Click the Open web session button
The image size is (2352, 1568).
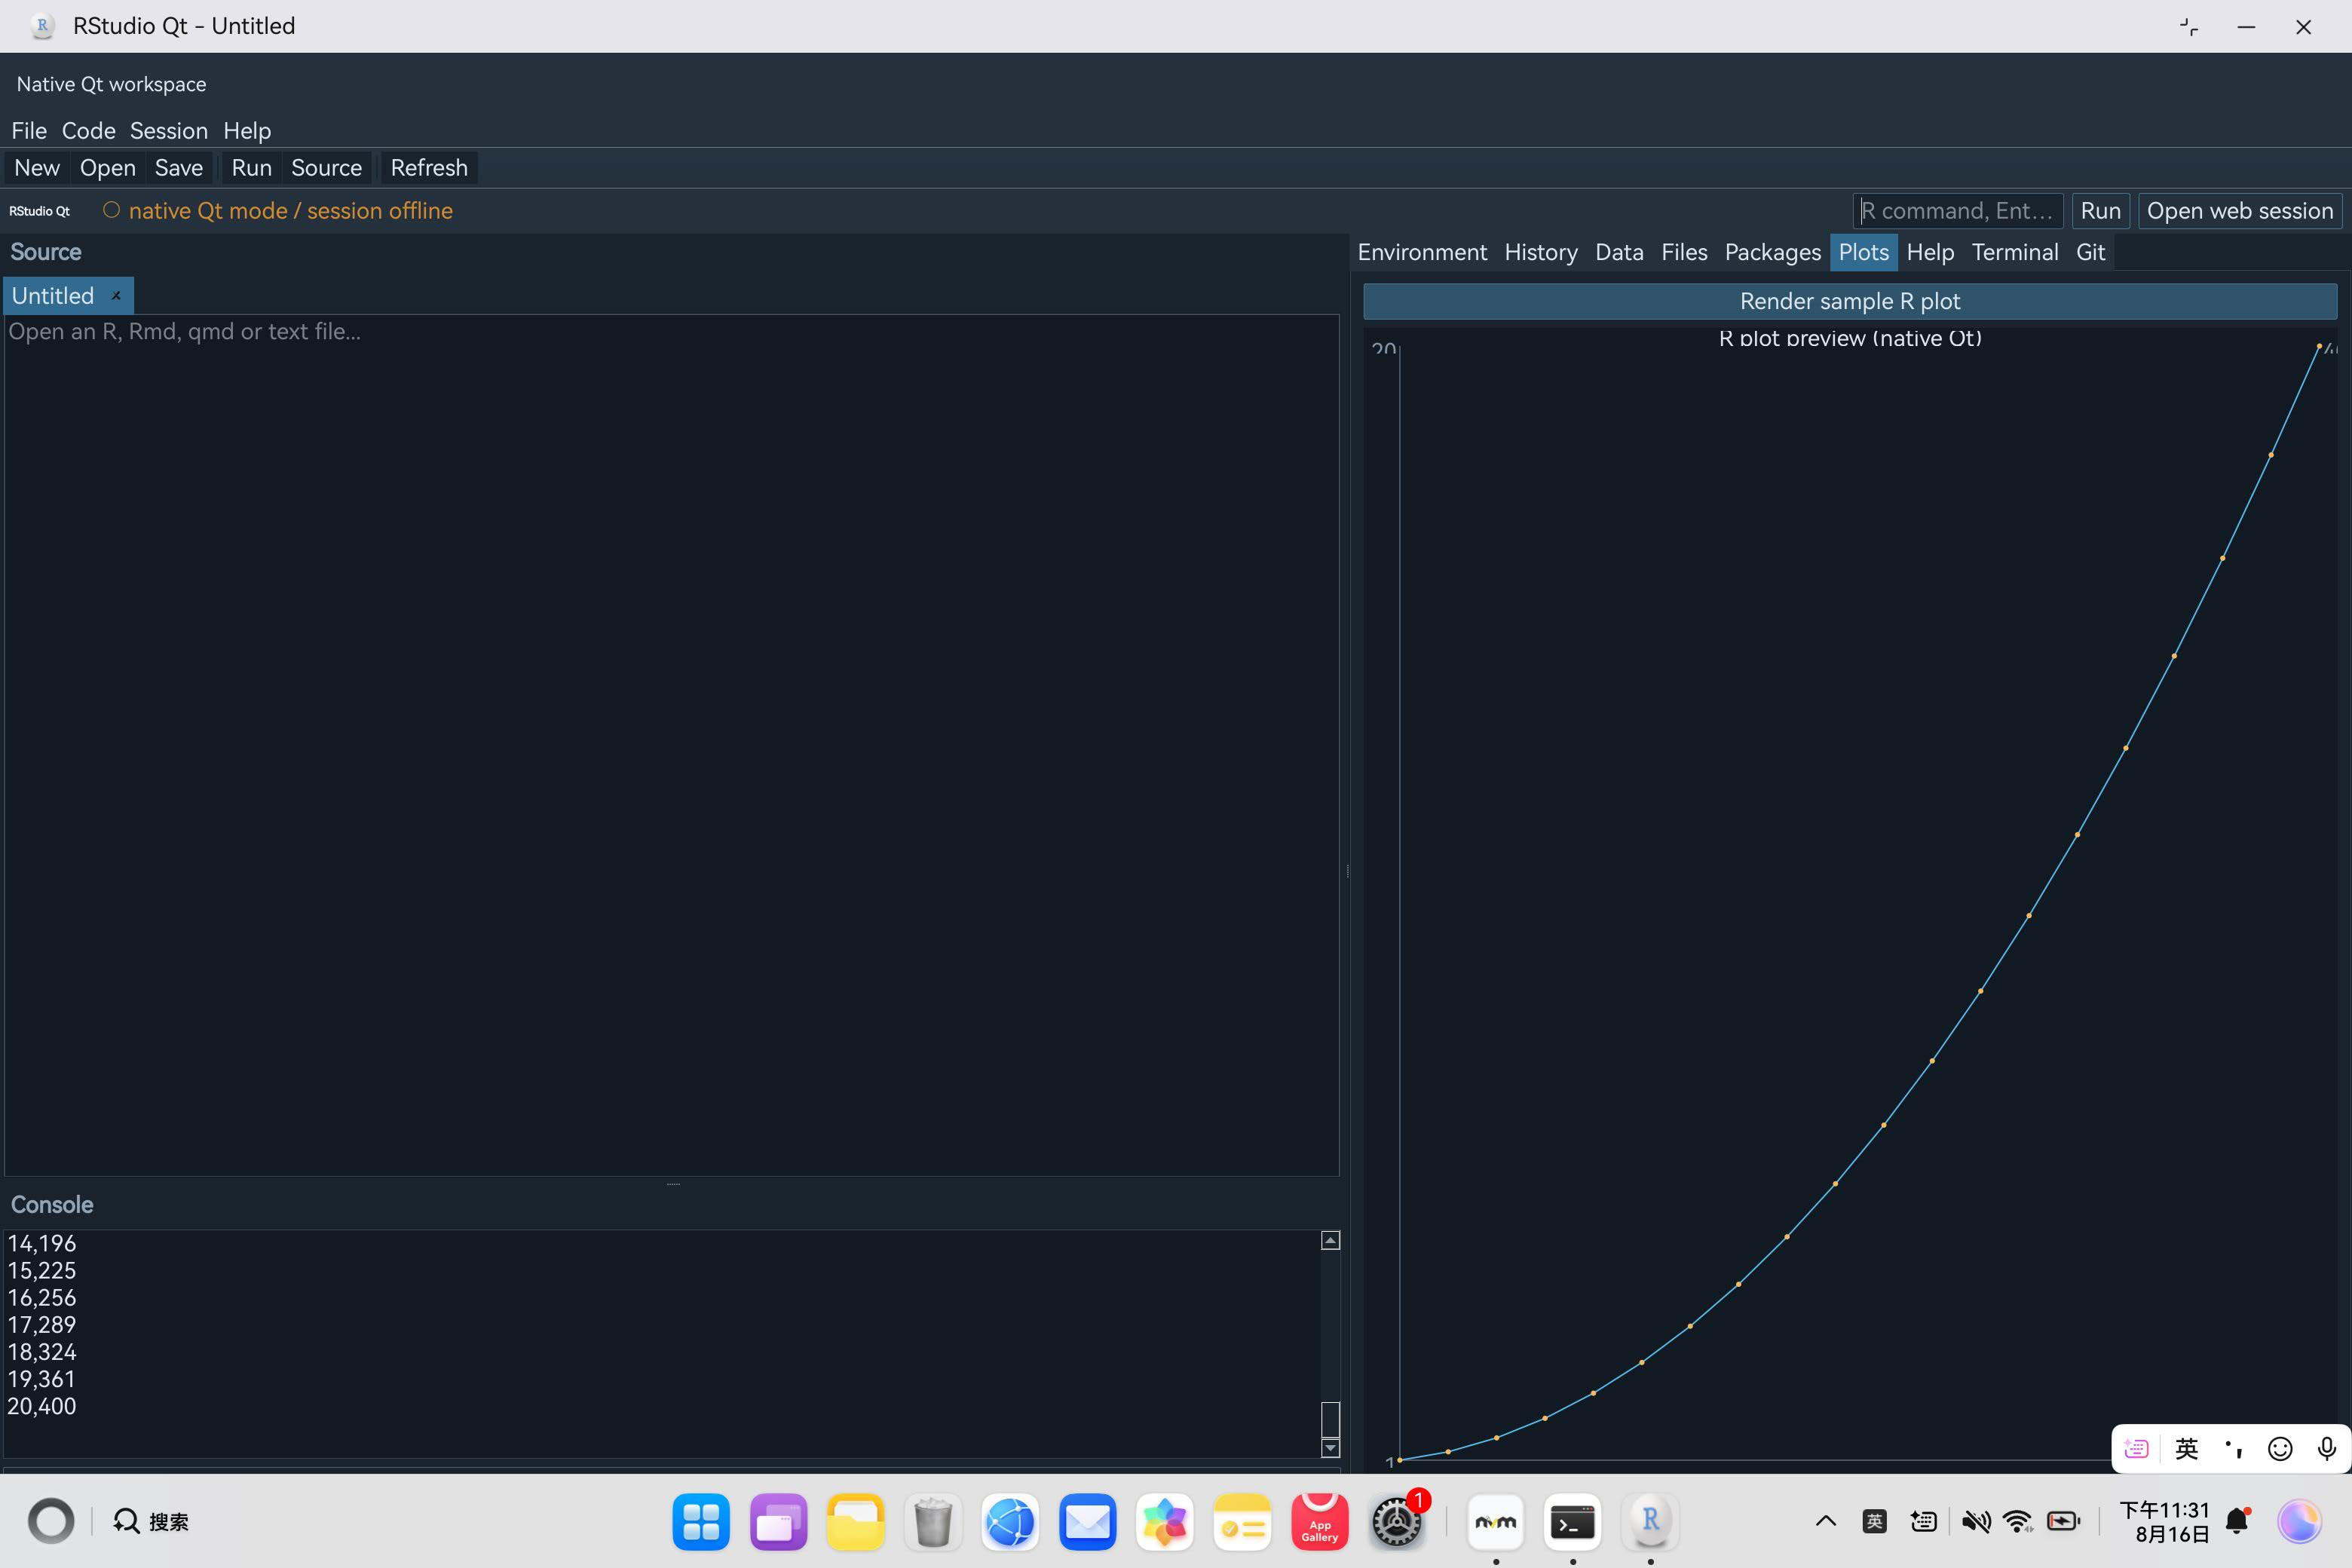point(2240,211)
